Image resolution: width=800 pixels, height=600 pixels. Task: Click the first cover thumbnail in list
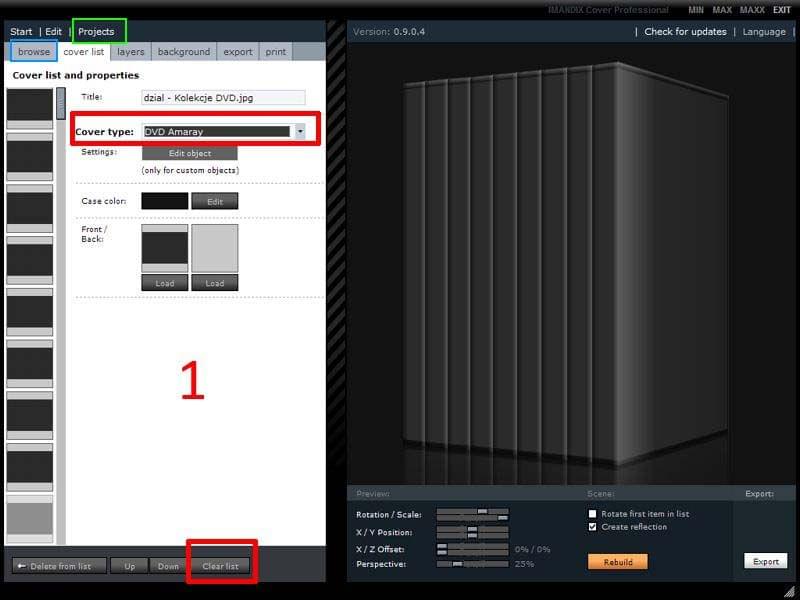pyautogui.click(x=30, y=108)
